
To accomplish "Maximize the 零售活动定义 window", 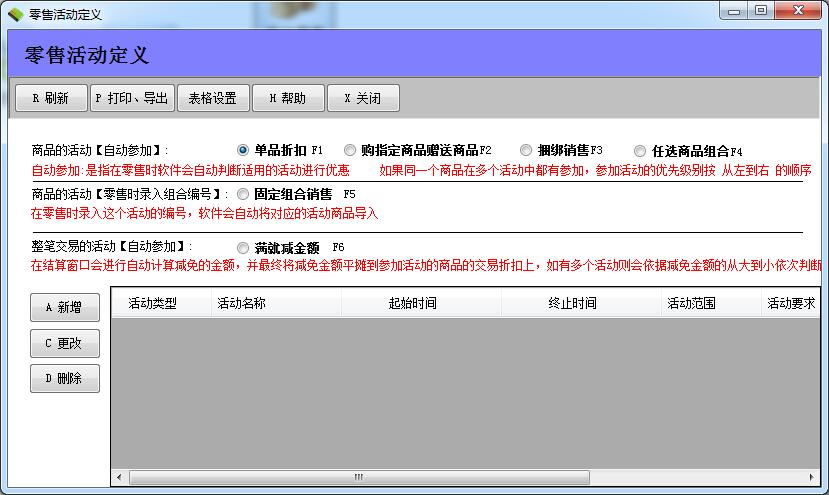I will [x=761, y=11].
